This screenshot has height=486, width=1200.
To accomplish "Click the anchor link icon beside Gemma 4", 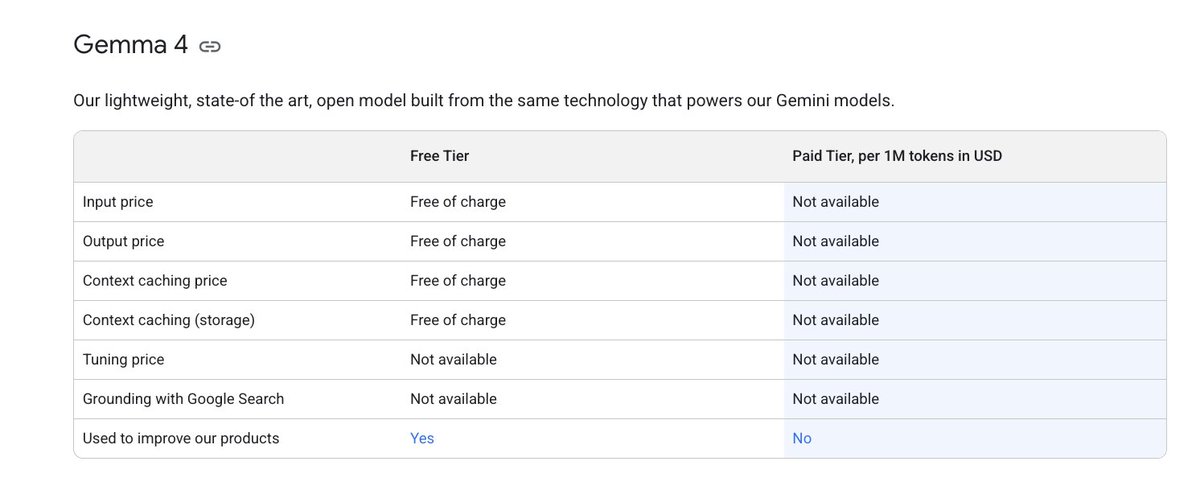I will click(x=210, y=46).
